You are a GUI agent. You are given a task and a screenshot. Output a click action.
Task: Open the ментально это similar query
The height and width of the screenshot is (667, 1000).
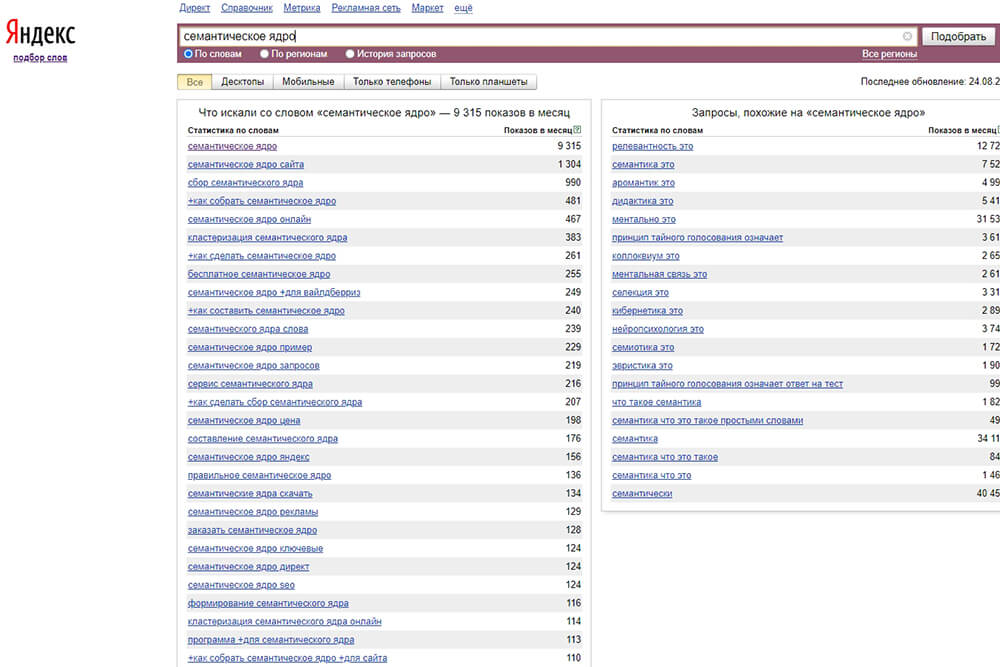point(644,219)
